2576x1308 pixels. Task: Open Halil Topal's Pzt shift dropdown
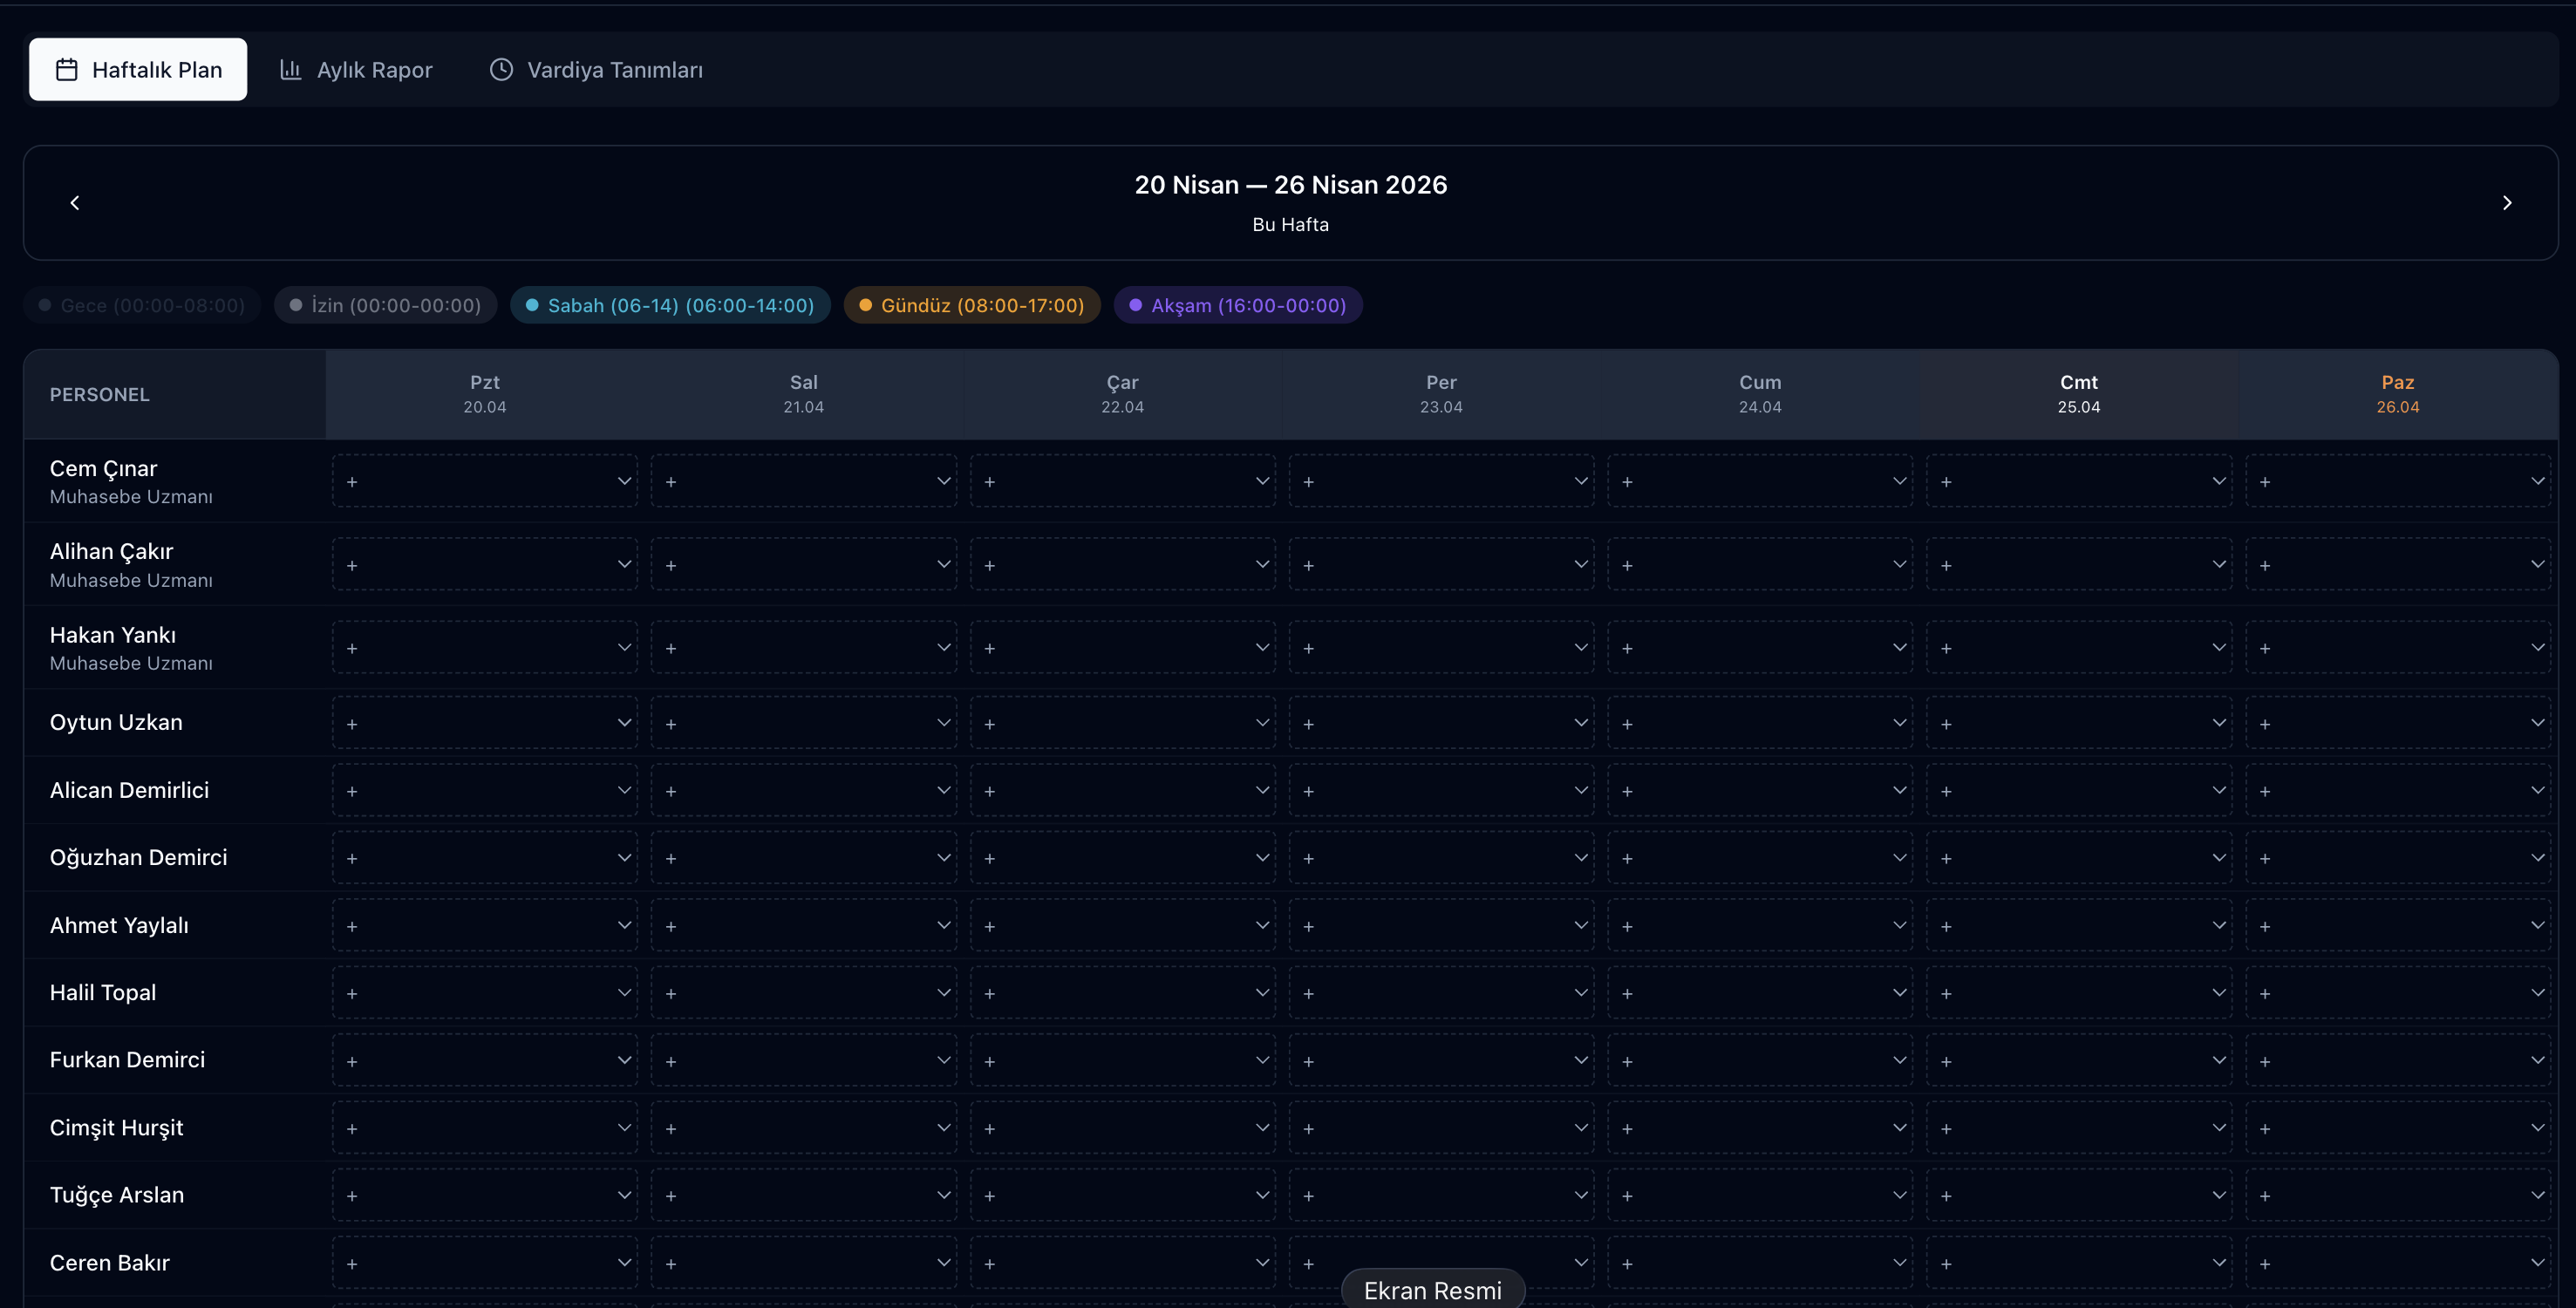point(485,993)
